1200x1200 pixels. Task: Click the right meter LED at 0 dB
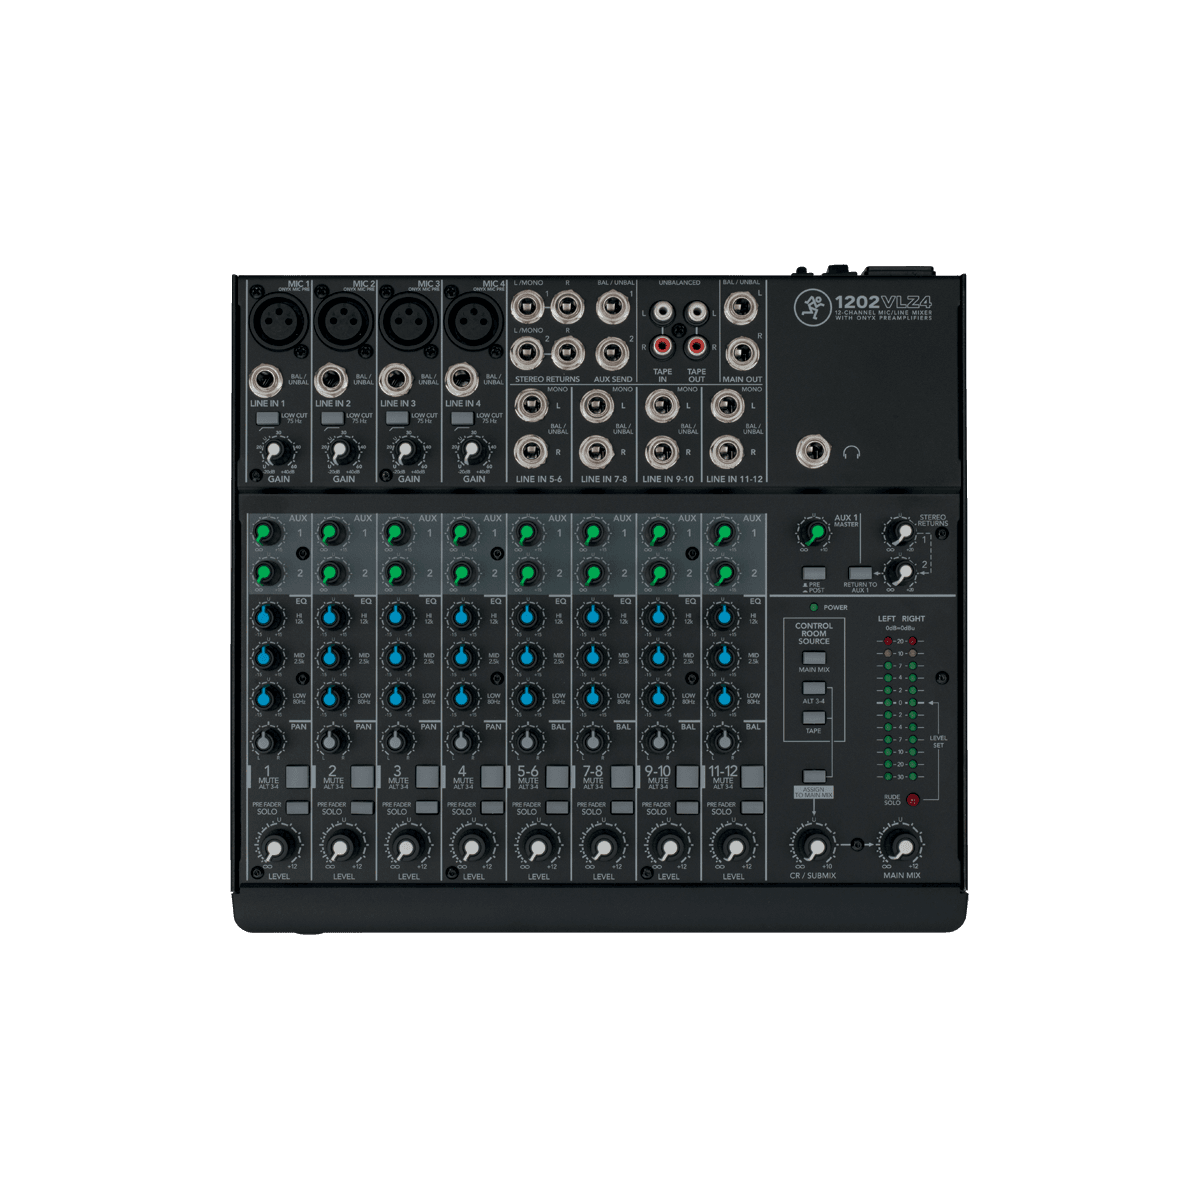point(914,702)
